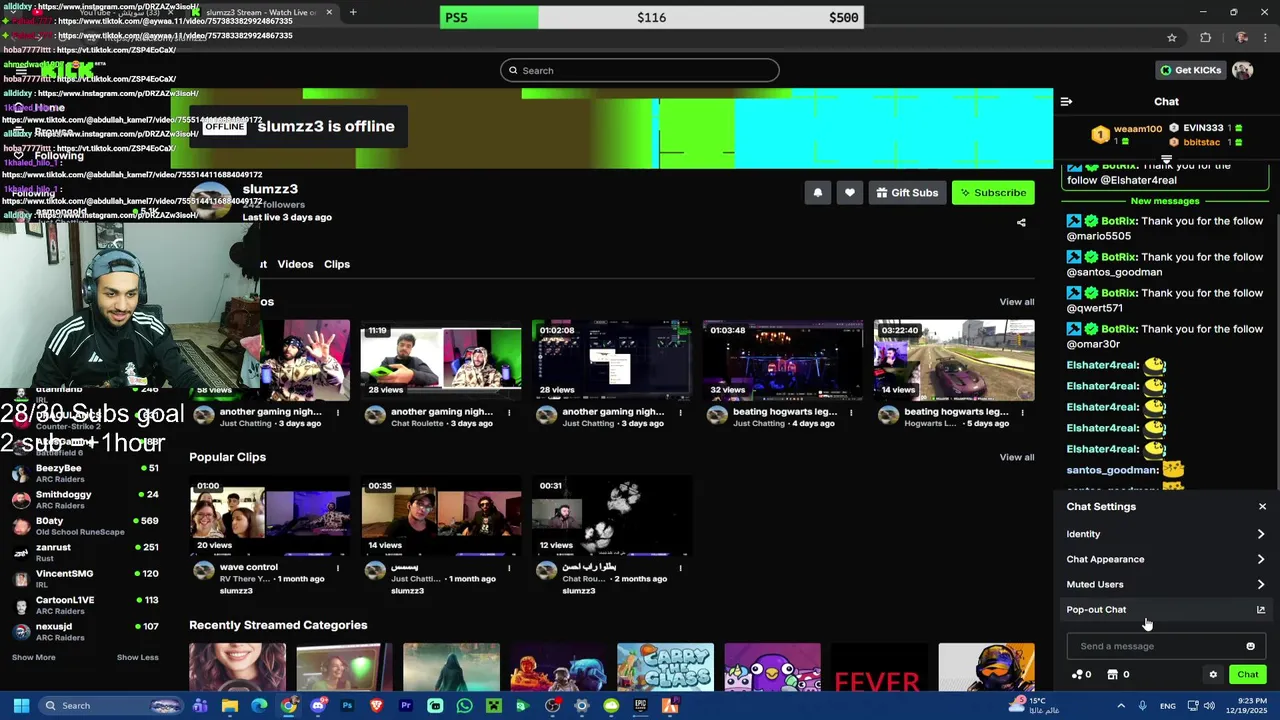The height and width of the screenshot is (720, 1280).
Task: Open the 11:19 Chat Roulette video thumbnail
Action: coord(441,360)
